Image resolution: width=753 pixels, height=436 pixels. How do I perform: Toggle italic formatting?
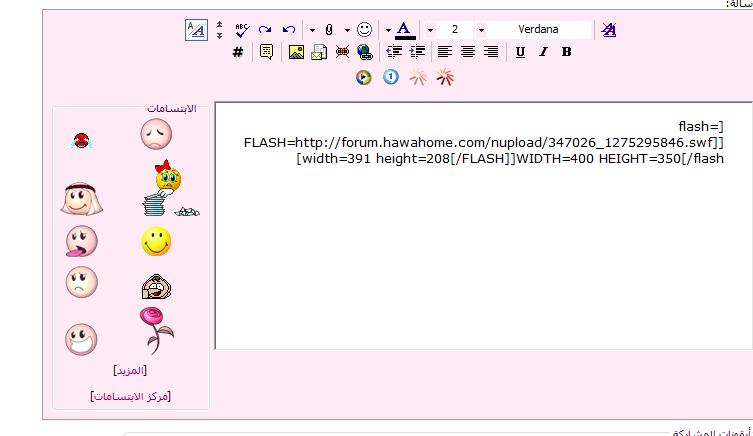pyautogui.click(x=543, y=52)
